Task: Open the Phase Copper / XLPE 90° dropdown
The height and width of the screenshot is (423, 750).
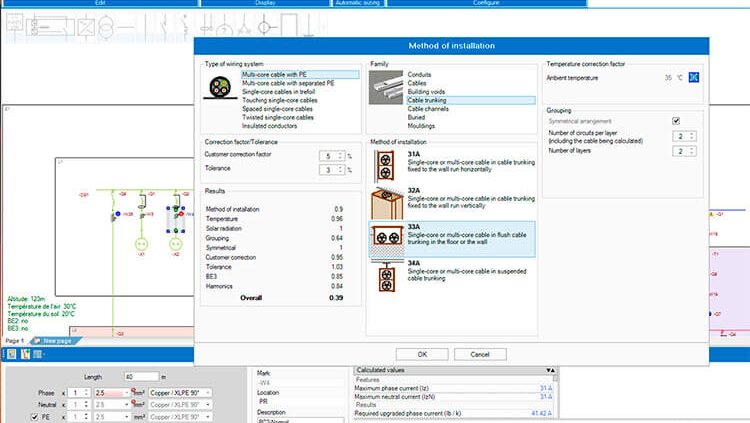Action: coord(208,393)
